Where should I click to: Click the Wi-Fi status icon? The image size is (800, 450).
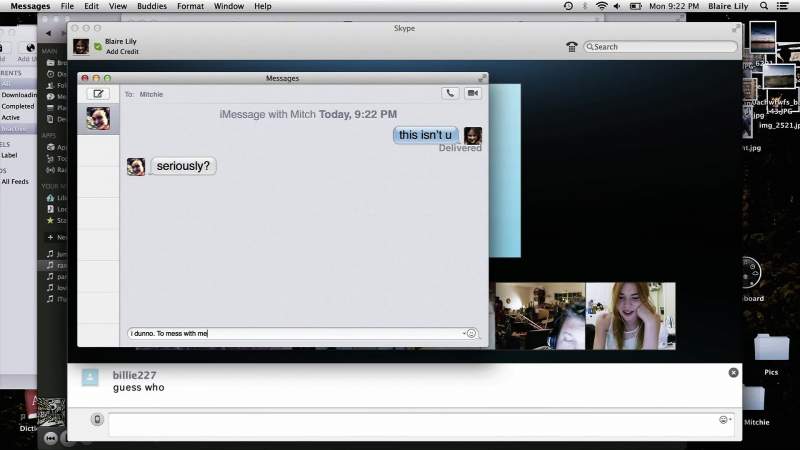pos(602,6)
